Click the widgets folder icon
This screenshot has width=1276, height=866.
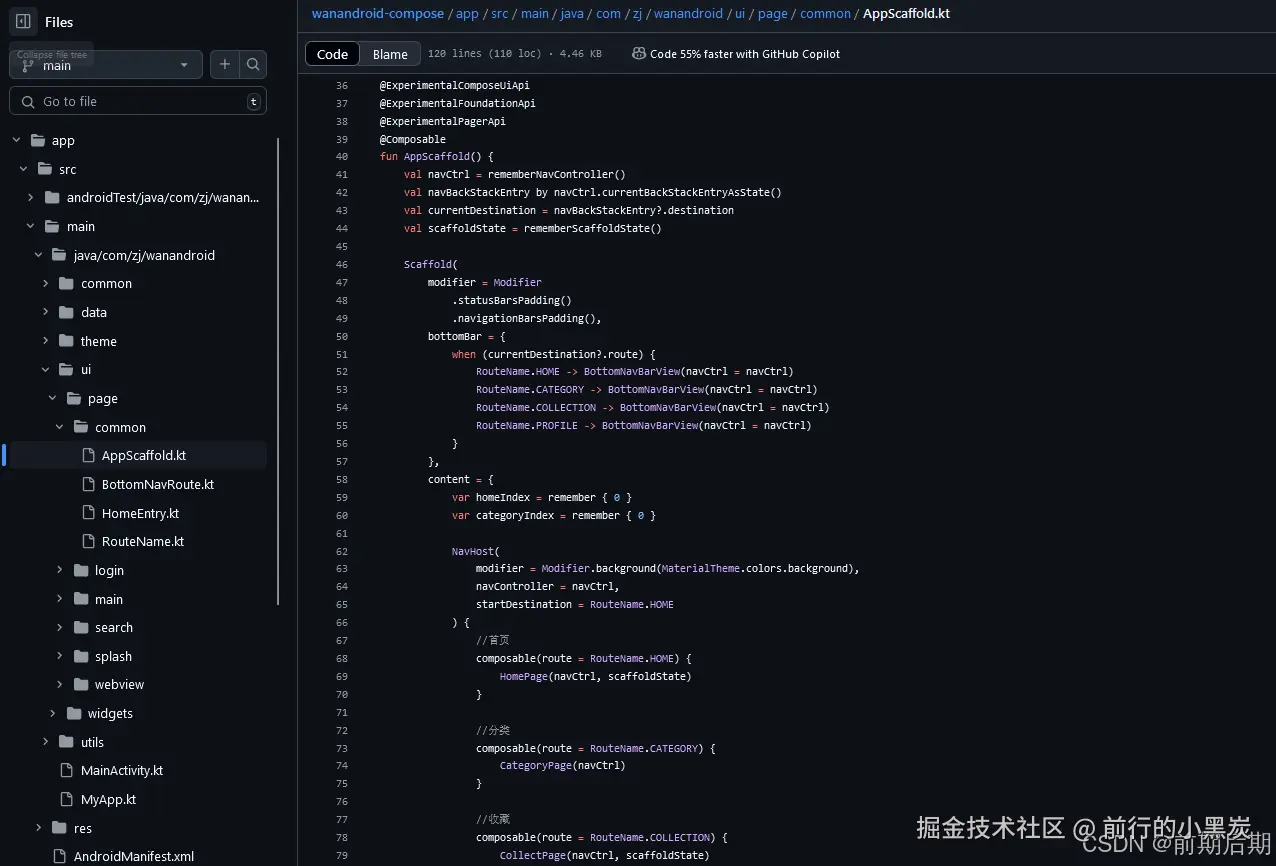click(x=74, y=713)
